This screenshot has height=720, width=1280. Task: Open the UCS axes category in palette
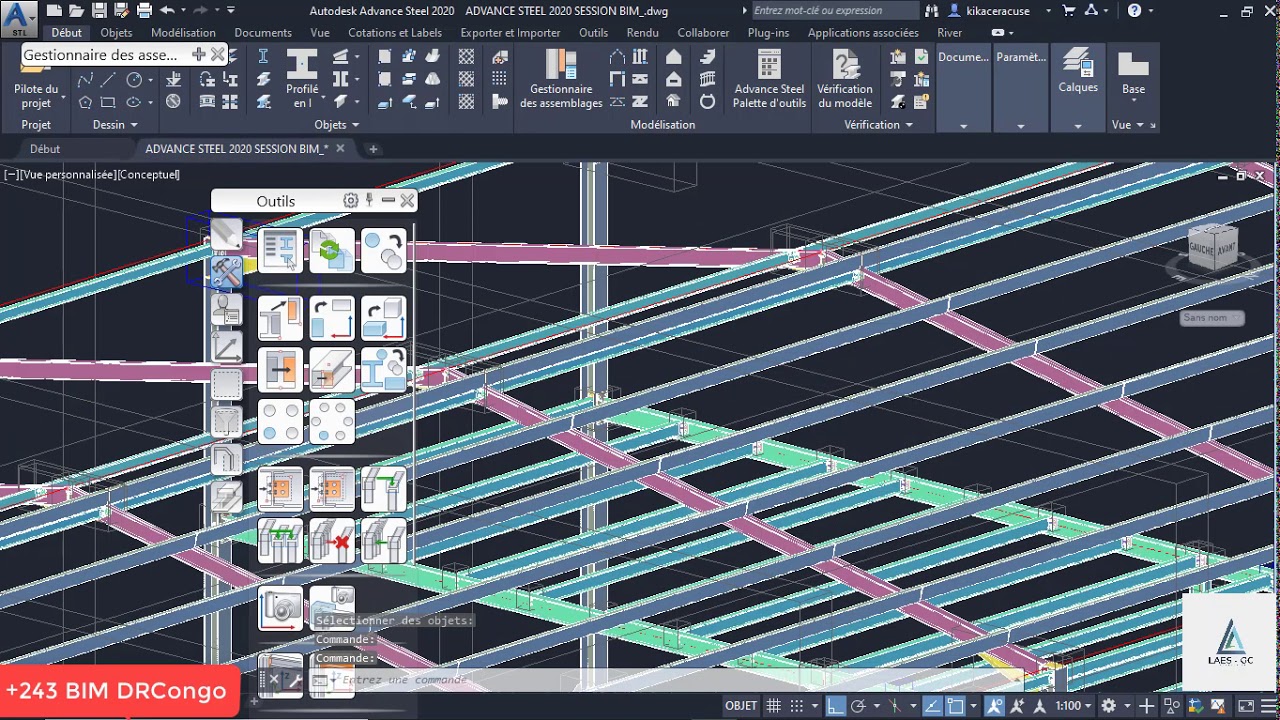pyautogui.click(x=226, y=347)
